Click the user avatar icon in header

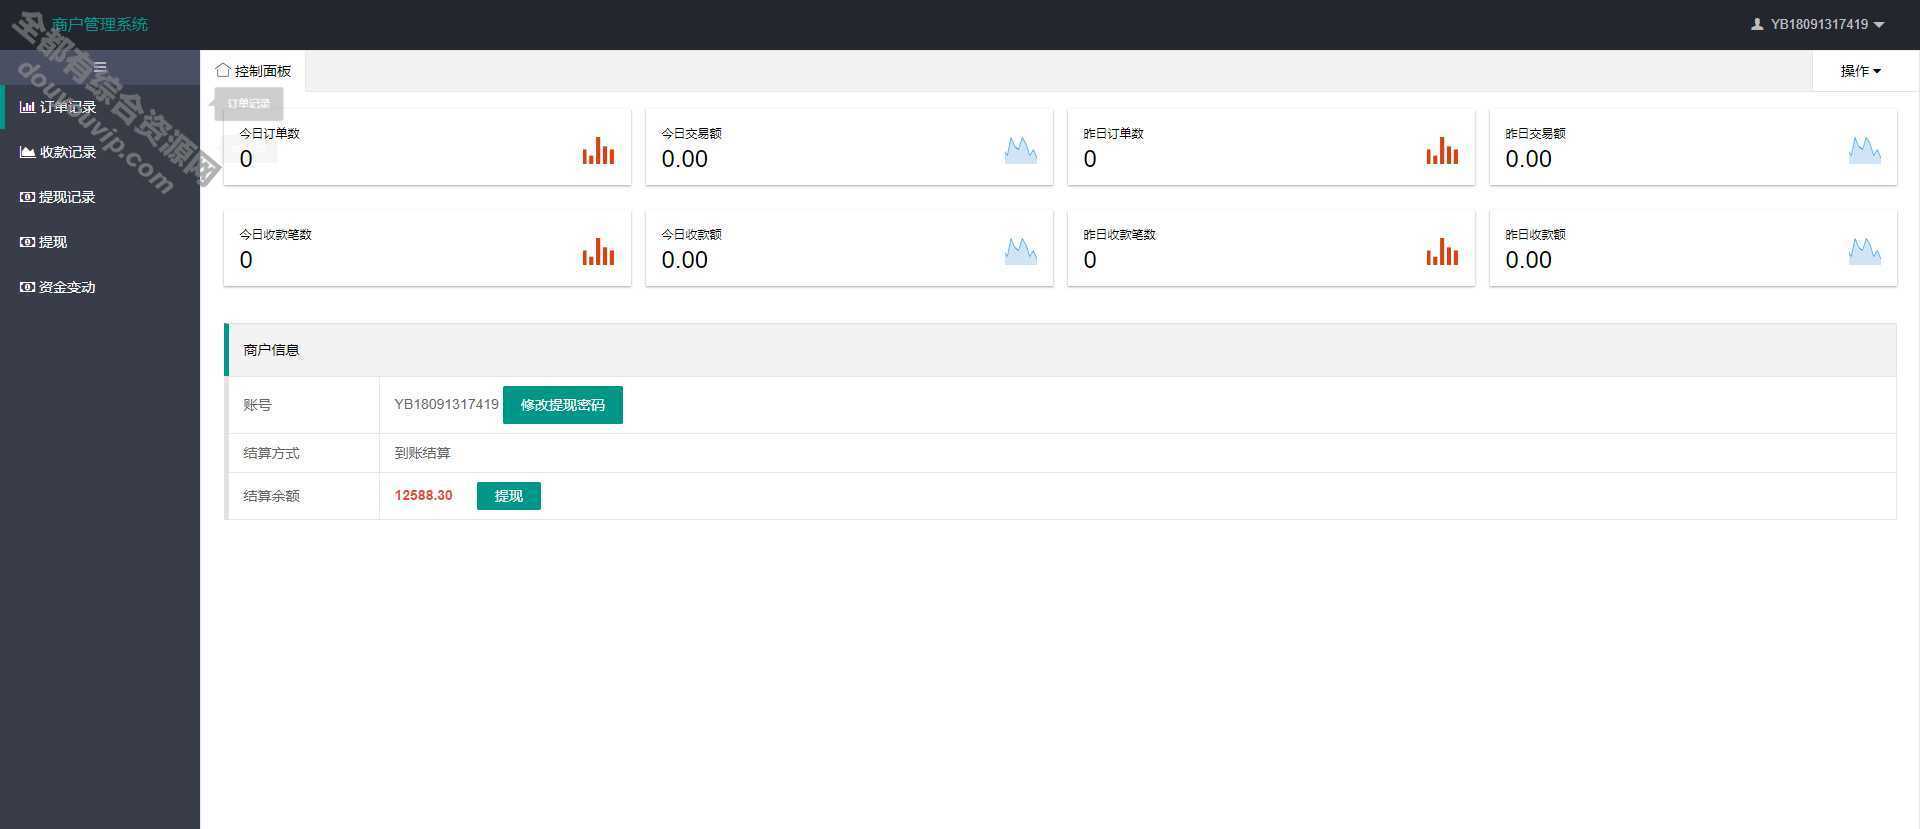coord(1757,24)
